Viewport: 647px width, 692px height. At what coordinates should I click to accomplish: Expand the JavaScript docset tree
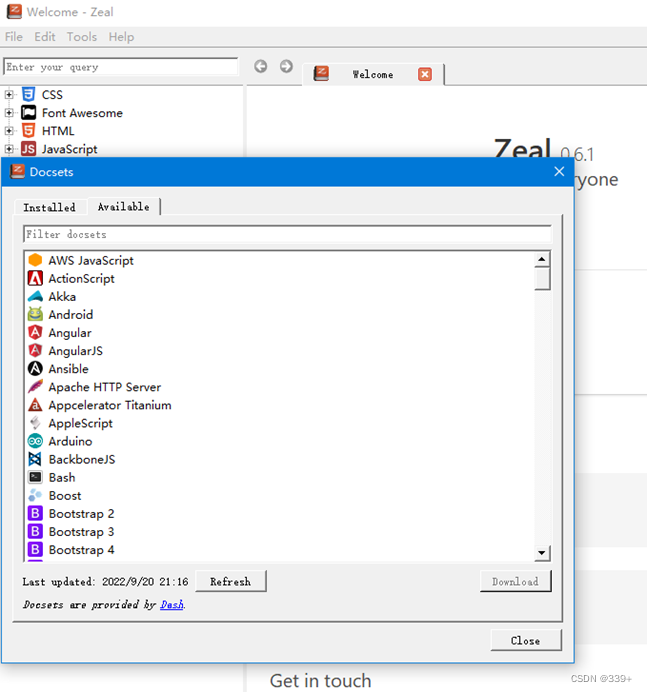click(9, 149)
